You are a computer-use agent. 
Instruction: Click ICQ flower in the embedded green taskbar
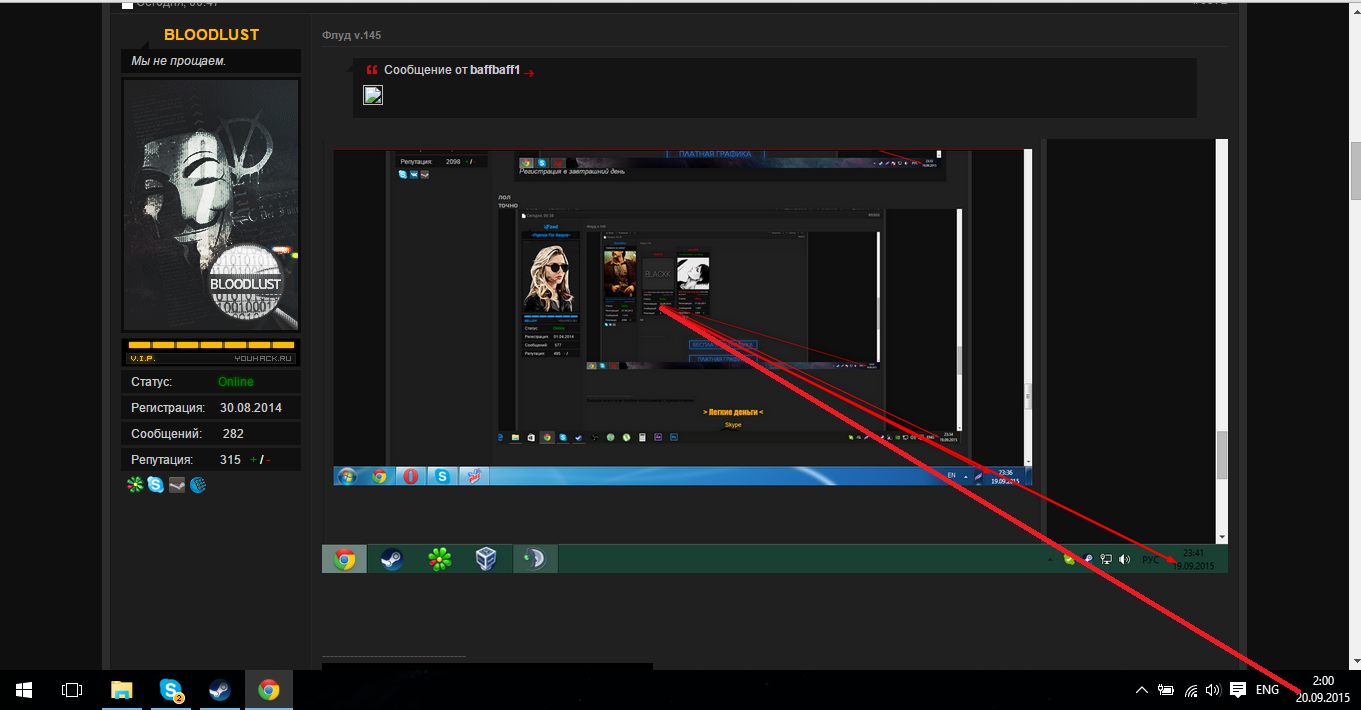pos(439,559)
